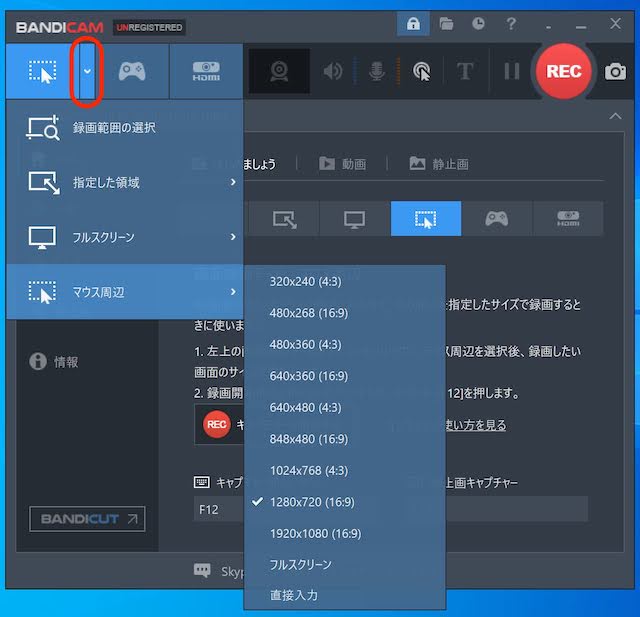Open the 動画 tab
This screenshot has height=617, width=640.
[x=342, y=164]
